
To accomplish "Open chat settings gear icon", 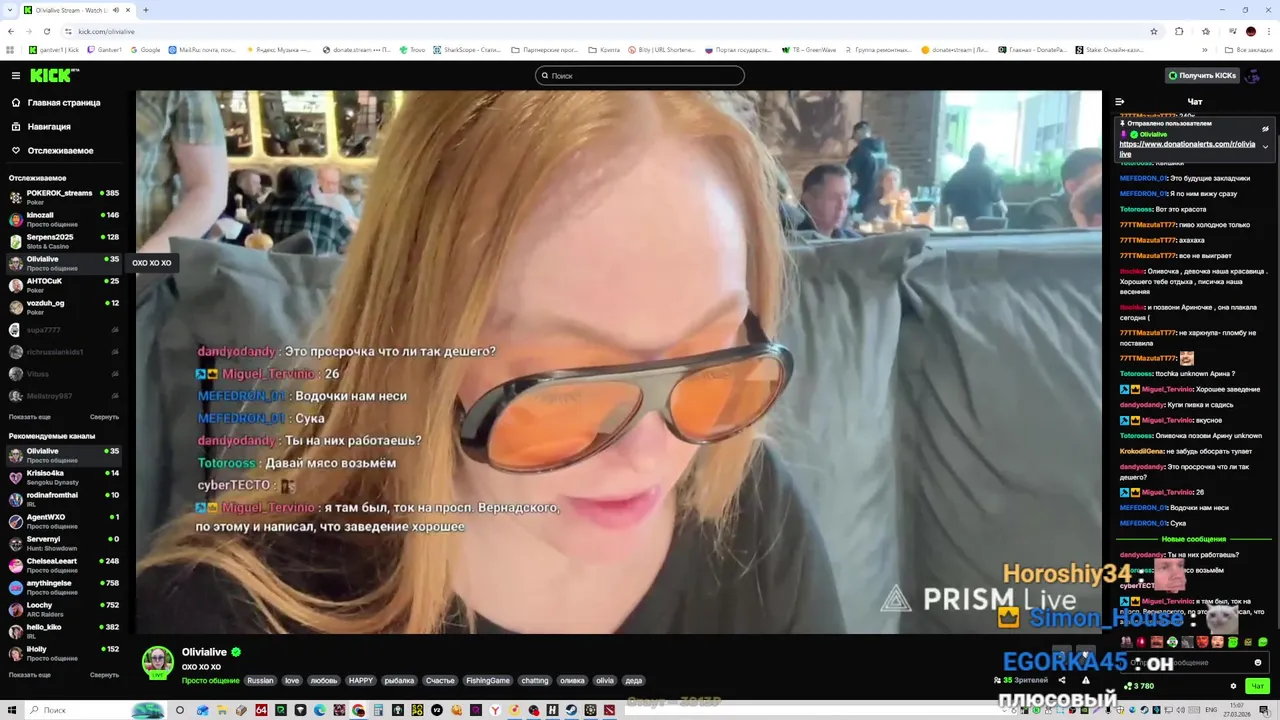I will click(x=1233, y=686).
